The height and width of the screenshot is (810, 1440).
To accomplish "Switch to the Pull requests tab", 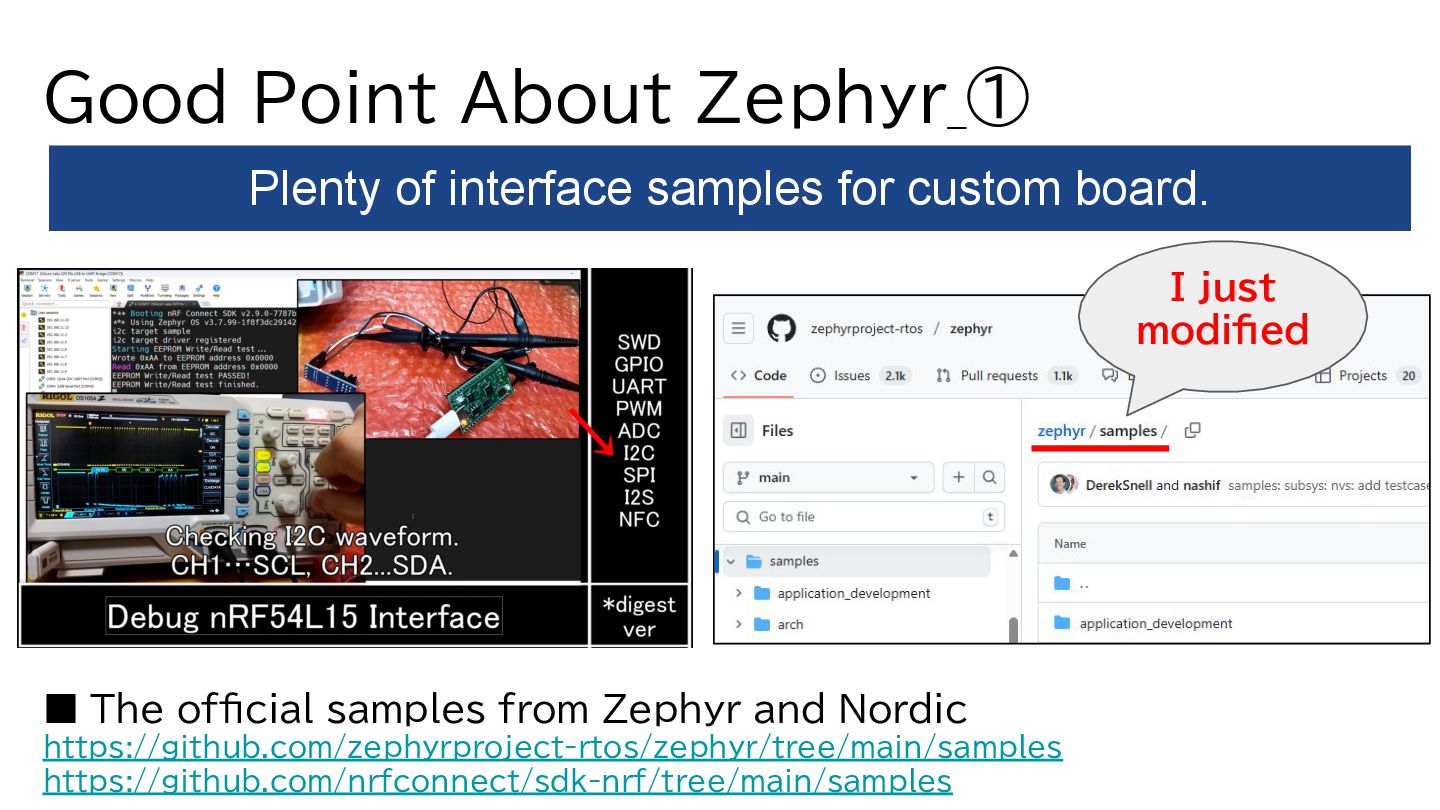I will (x=1006, y=376).
